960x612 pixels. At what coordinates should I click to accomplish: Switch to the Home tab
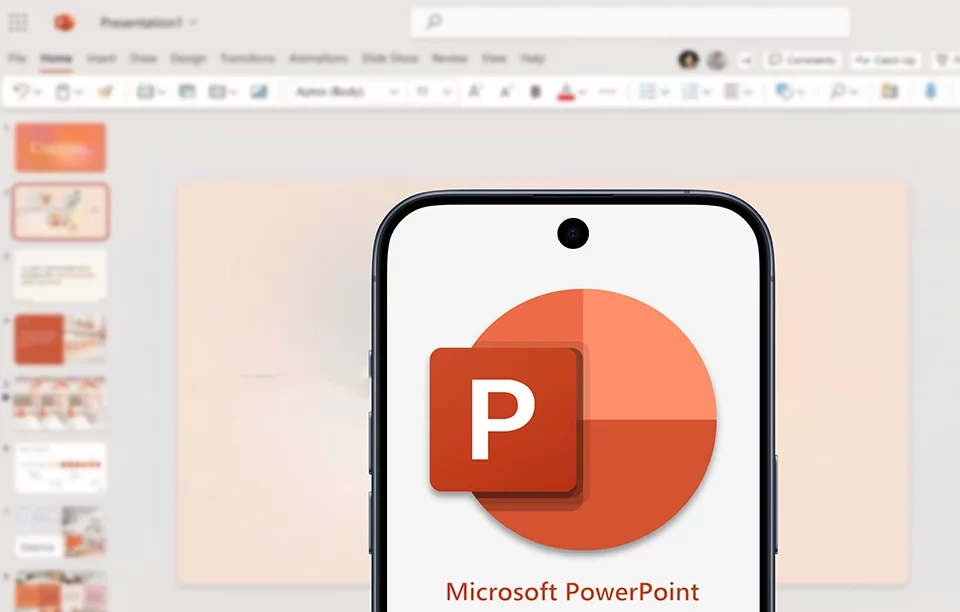coord(56,59)
